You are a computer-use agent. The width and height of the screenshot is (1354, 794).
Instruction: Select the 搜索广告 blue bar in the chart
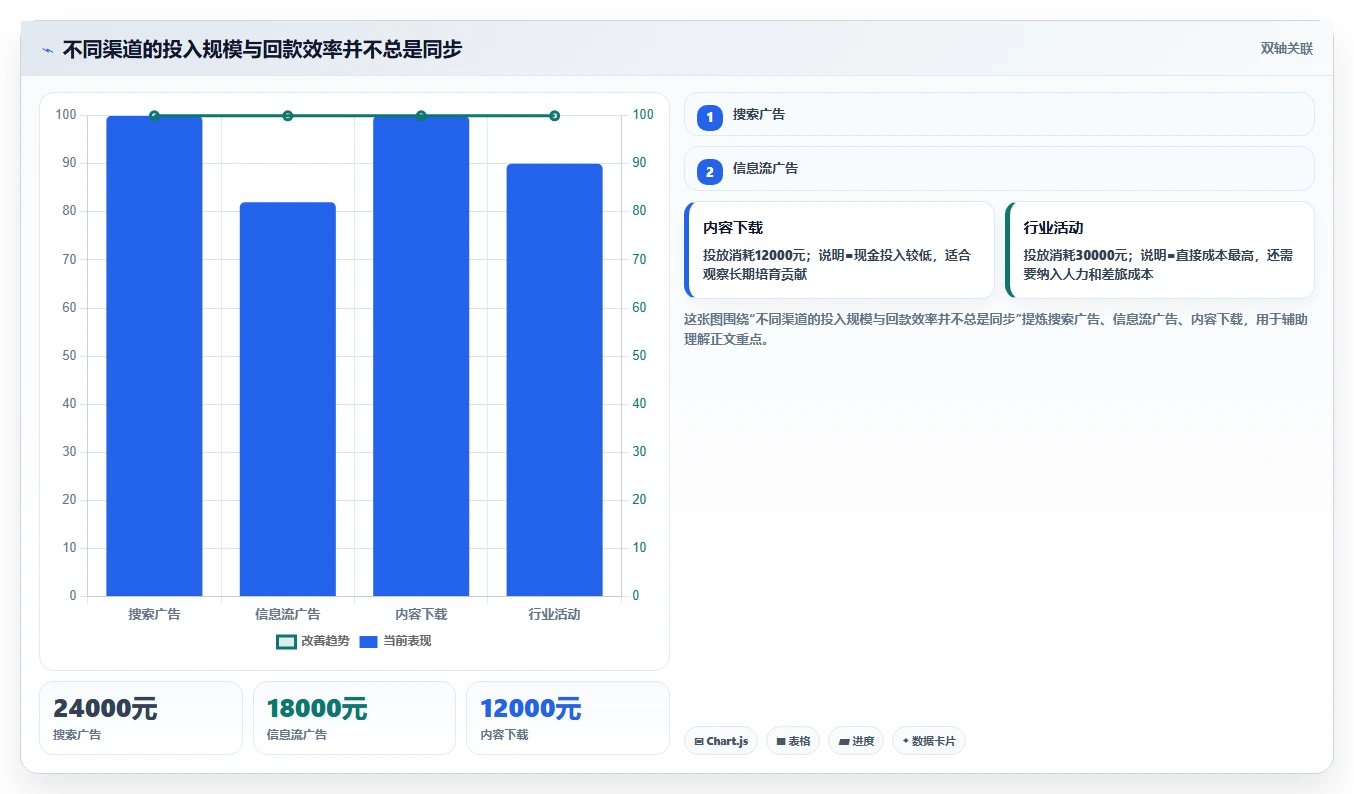pos(154,356)
